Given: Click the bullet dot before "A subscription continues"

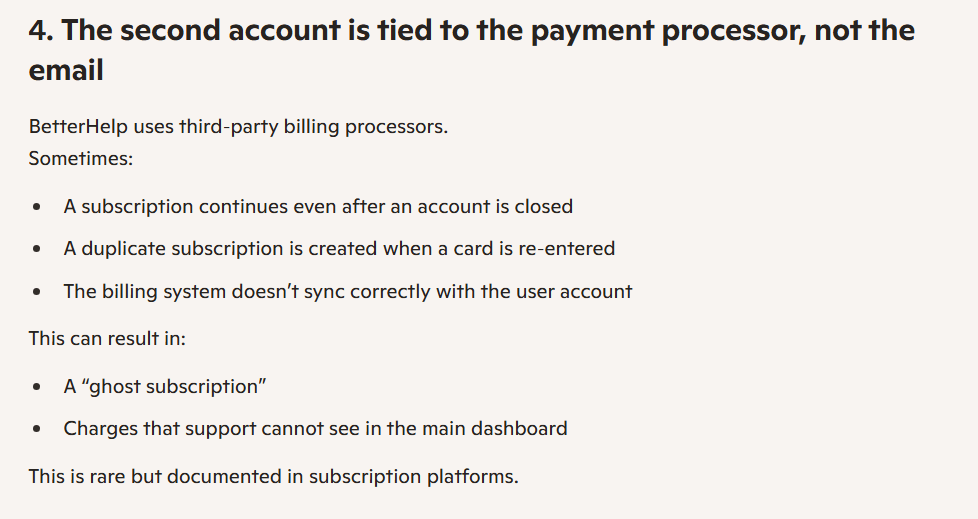Looking at the screenshot, I should 37,207.
